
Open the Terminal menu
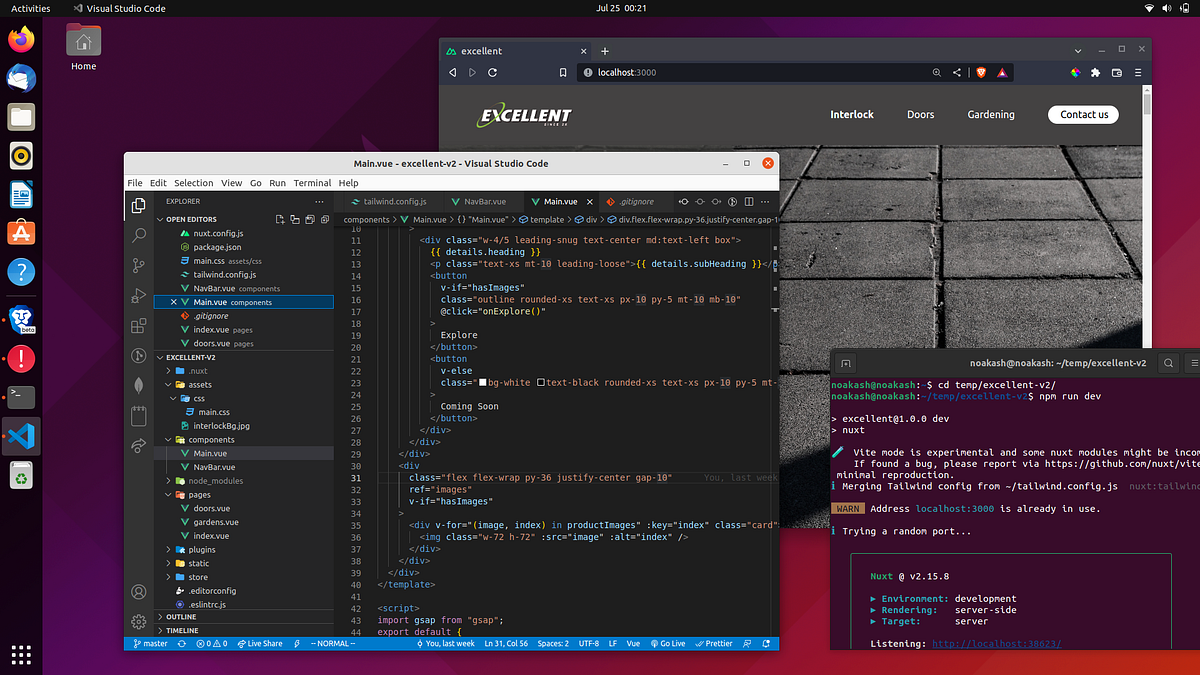pos(312,183)
